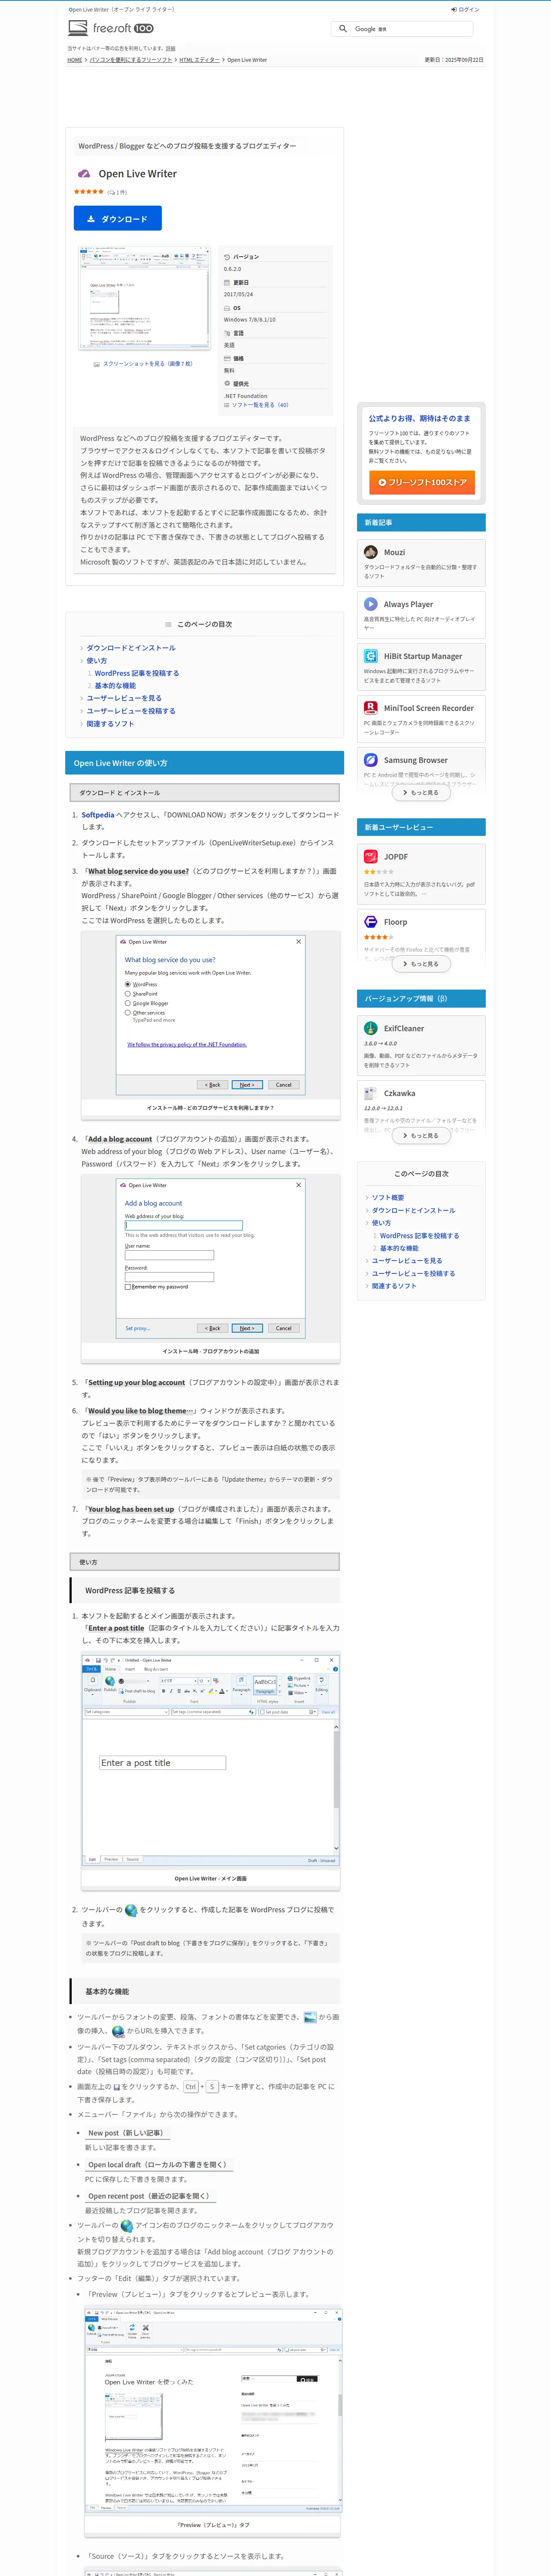Open the フリーソフト100ストア orange button
Screen dimensions: 551x2576
(x=421, y=482)
